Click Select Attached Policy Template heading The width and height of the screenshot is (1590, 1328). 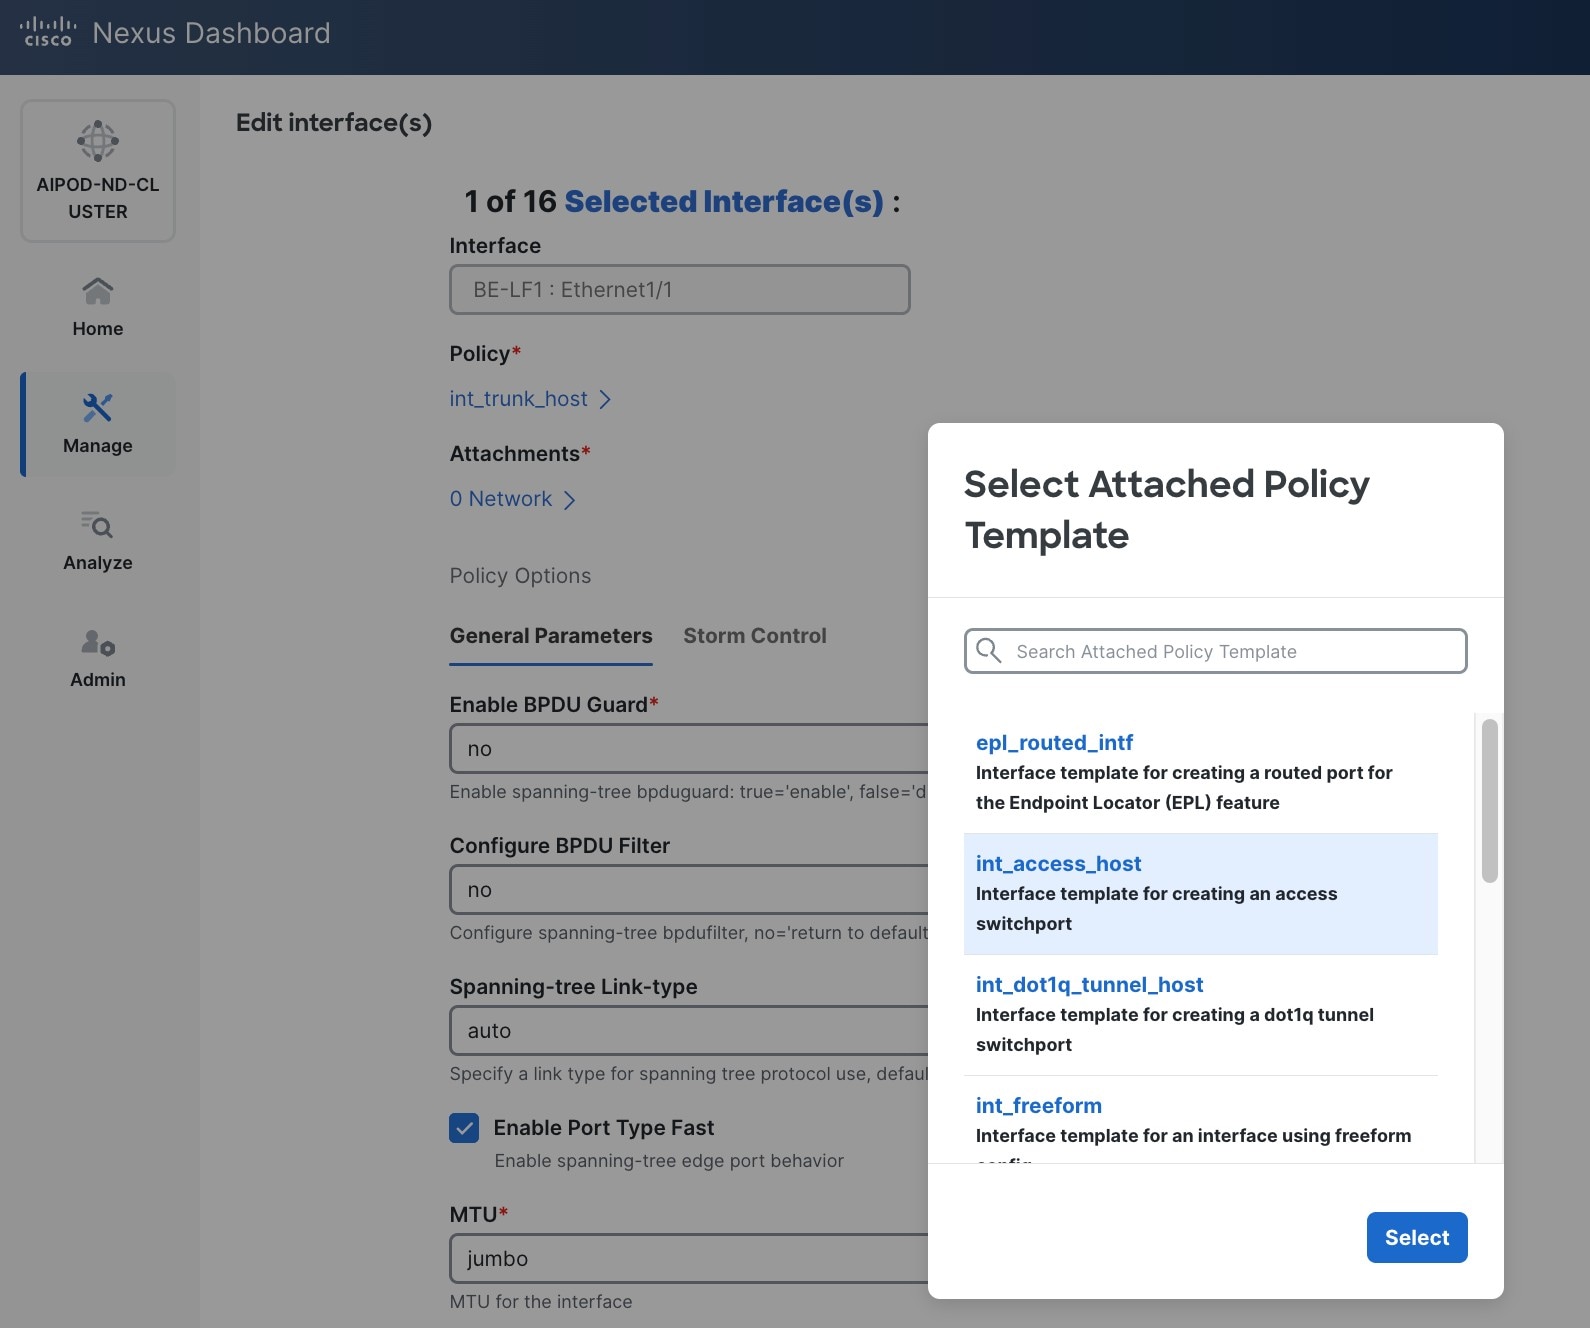[1166, 509]
